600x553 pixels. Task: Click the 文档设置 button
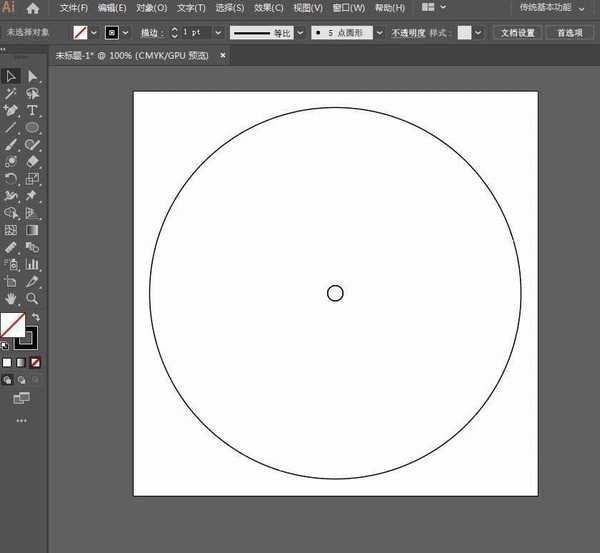(517, 33)
